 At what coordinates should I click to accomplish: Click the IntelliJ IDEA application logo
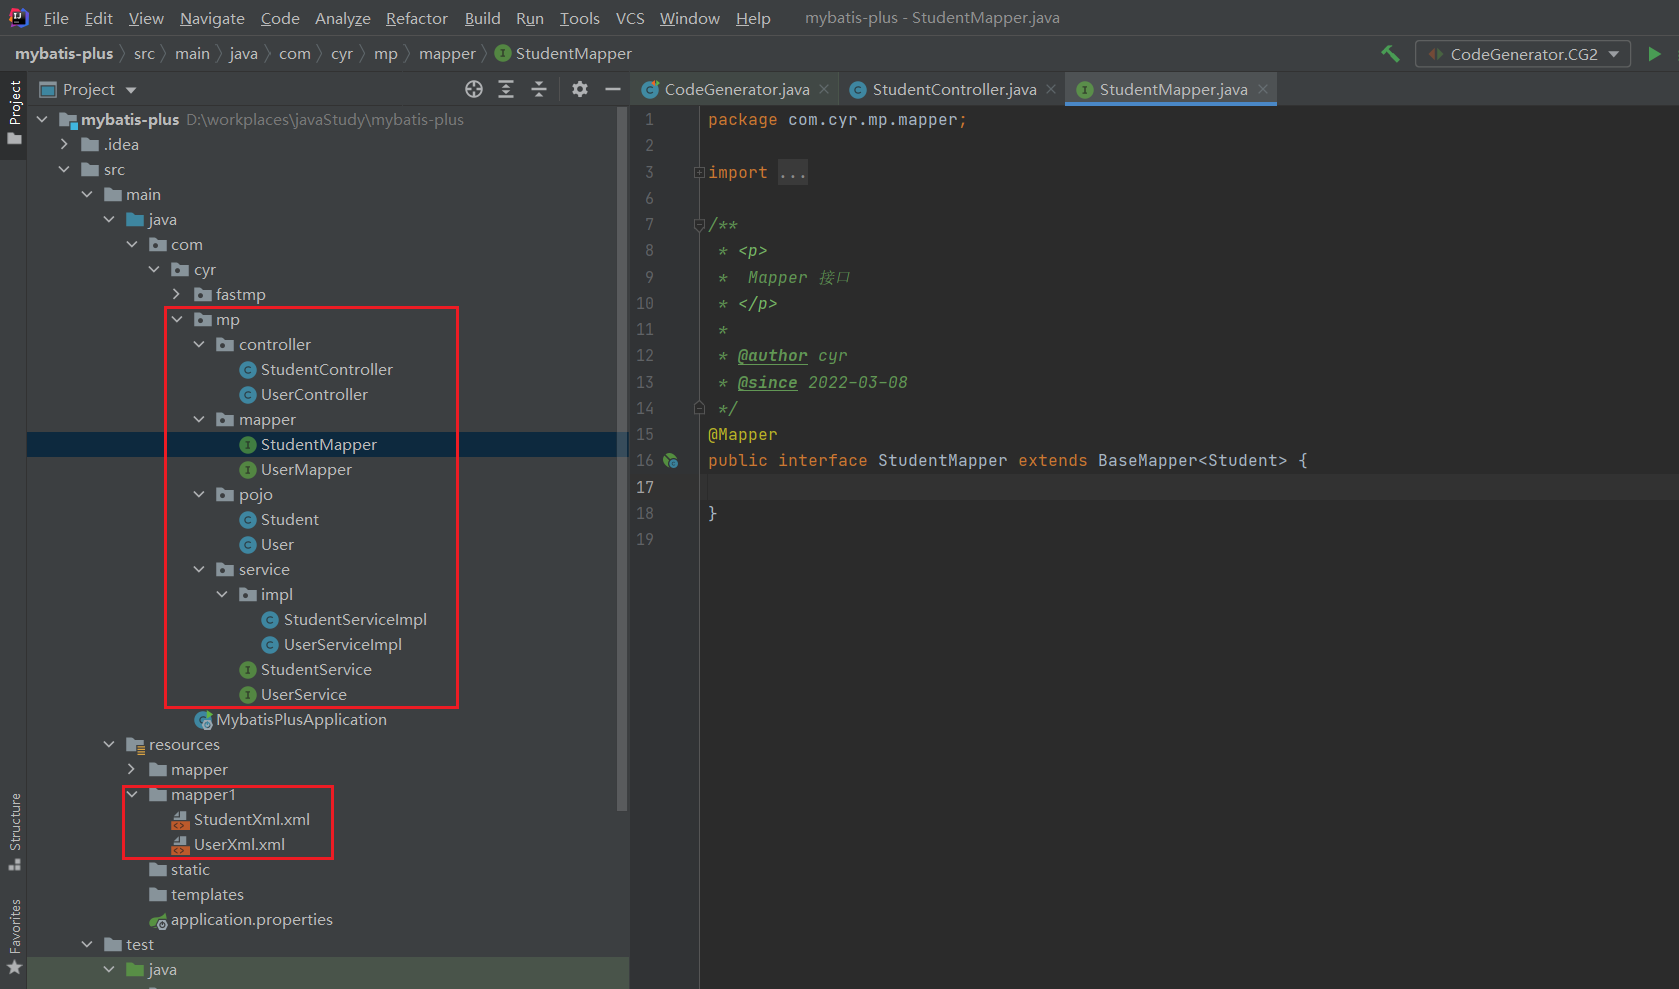point(19,18)
